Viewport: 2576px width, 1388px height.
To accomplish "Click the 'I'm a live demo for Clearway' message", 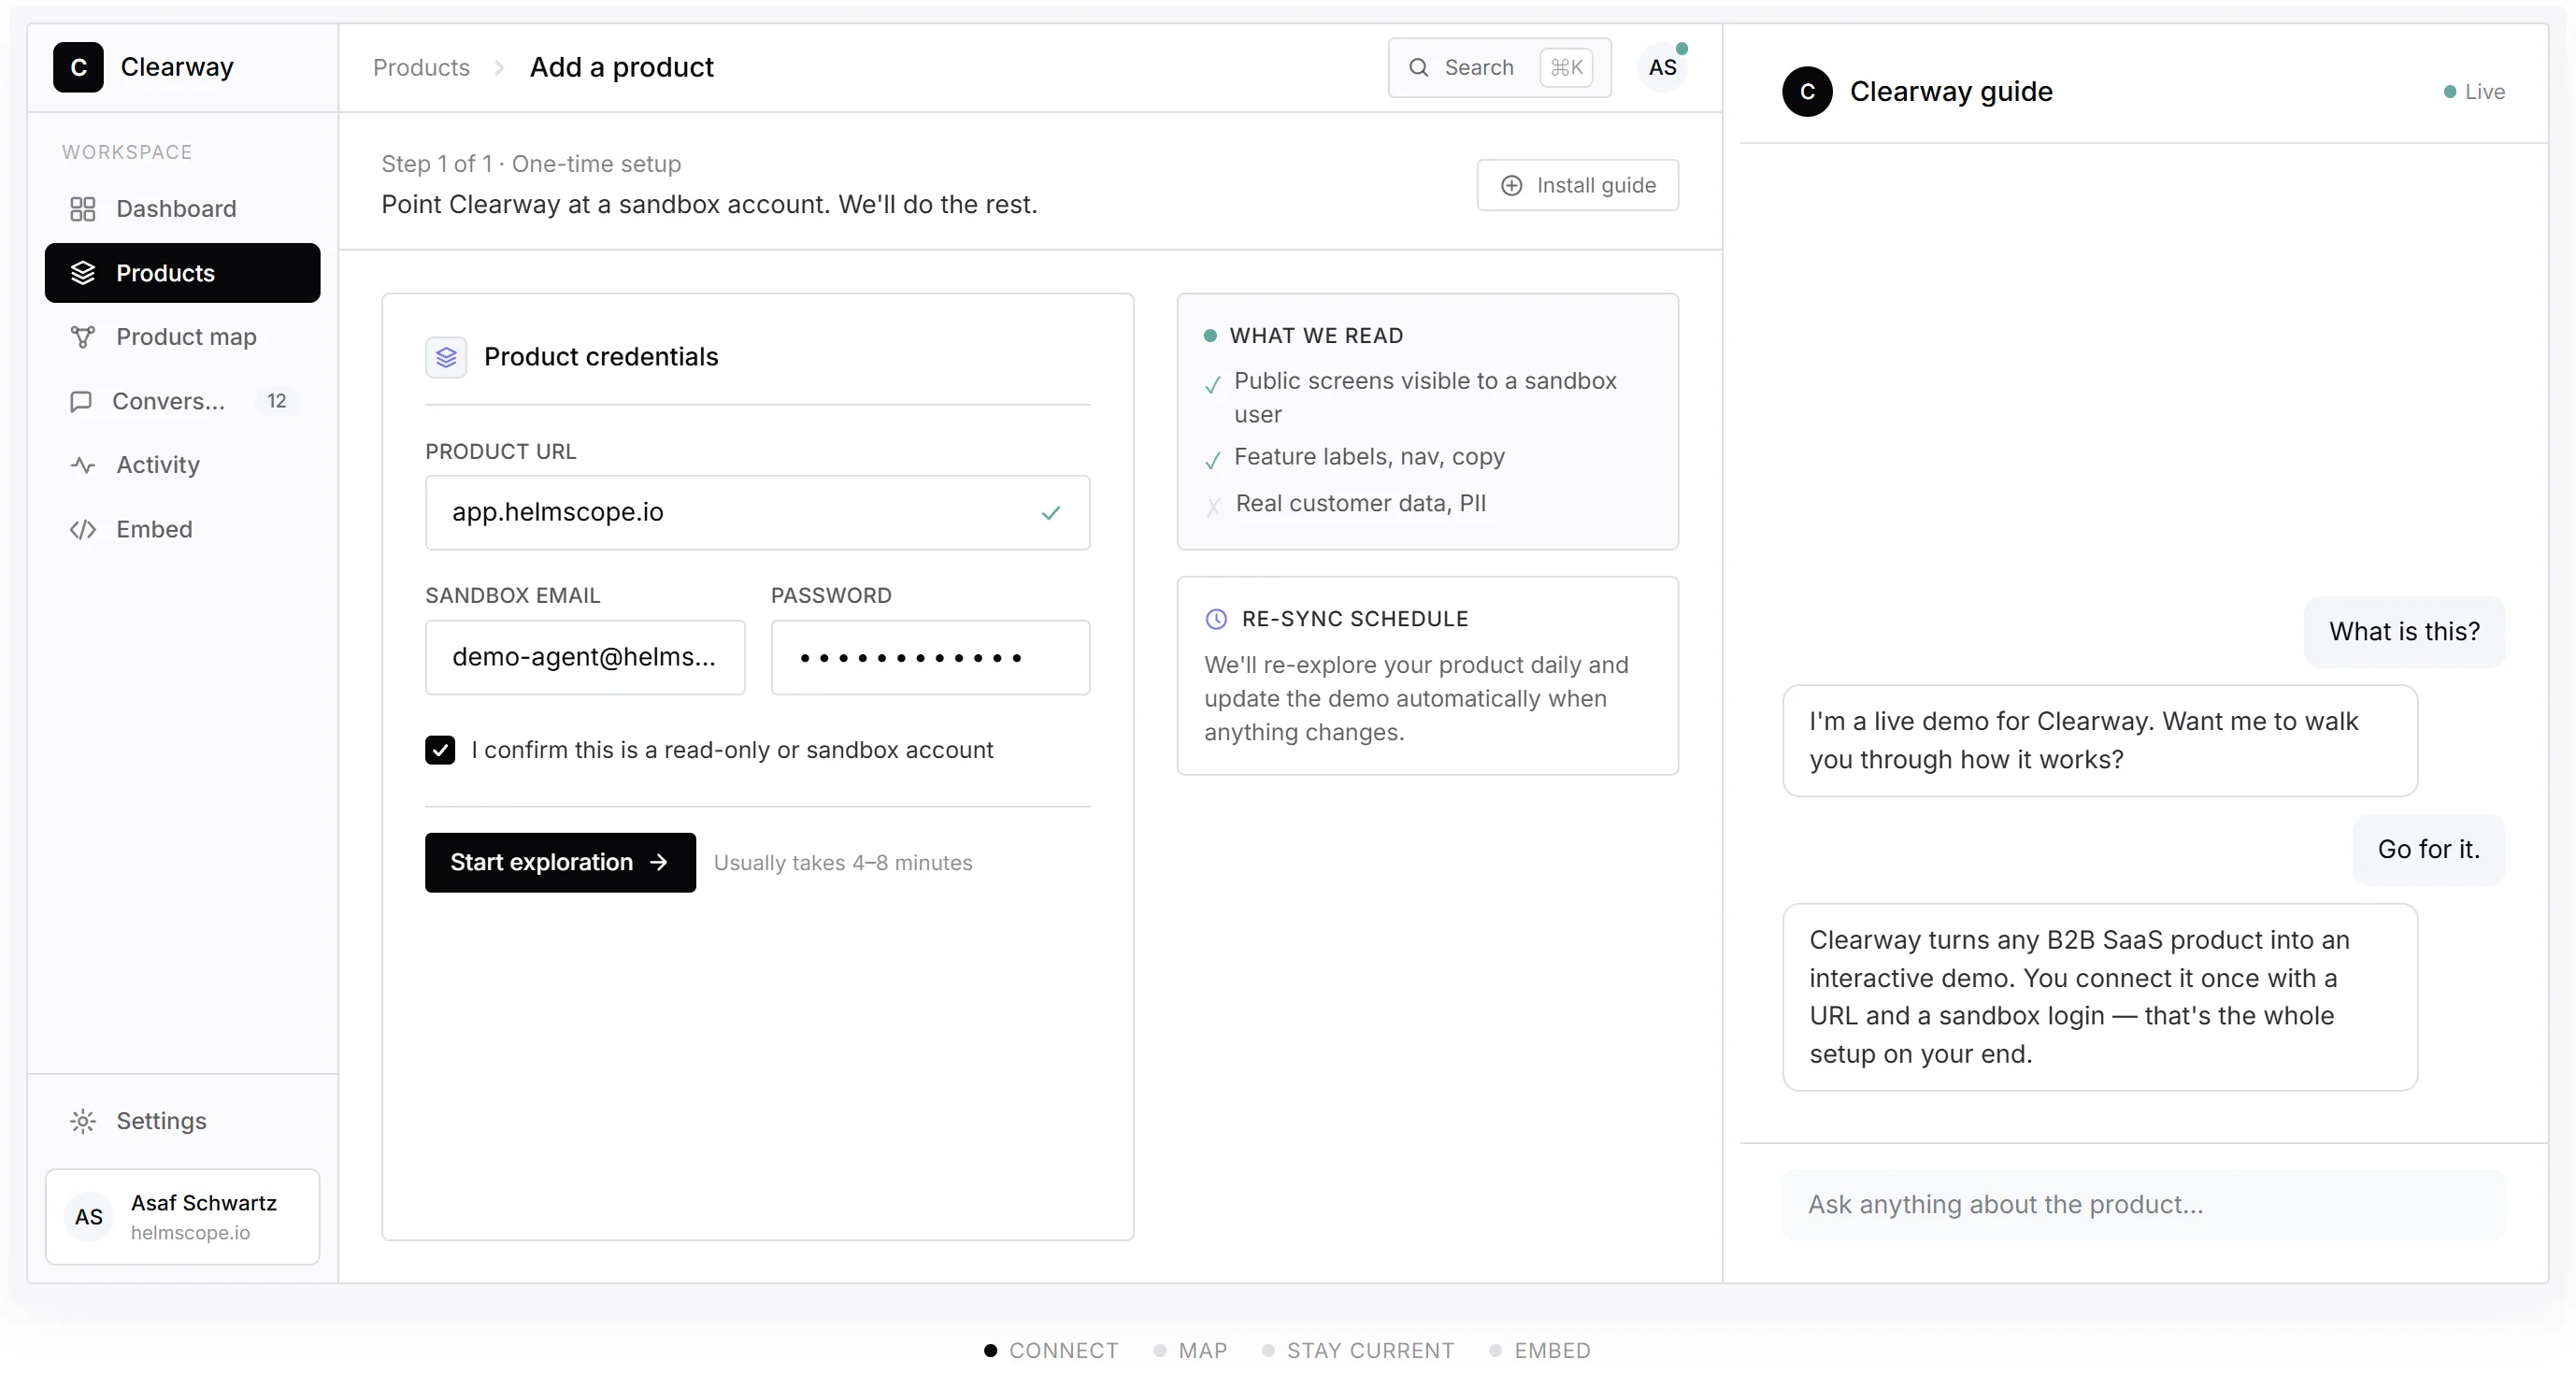I will click(2099, 740).
